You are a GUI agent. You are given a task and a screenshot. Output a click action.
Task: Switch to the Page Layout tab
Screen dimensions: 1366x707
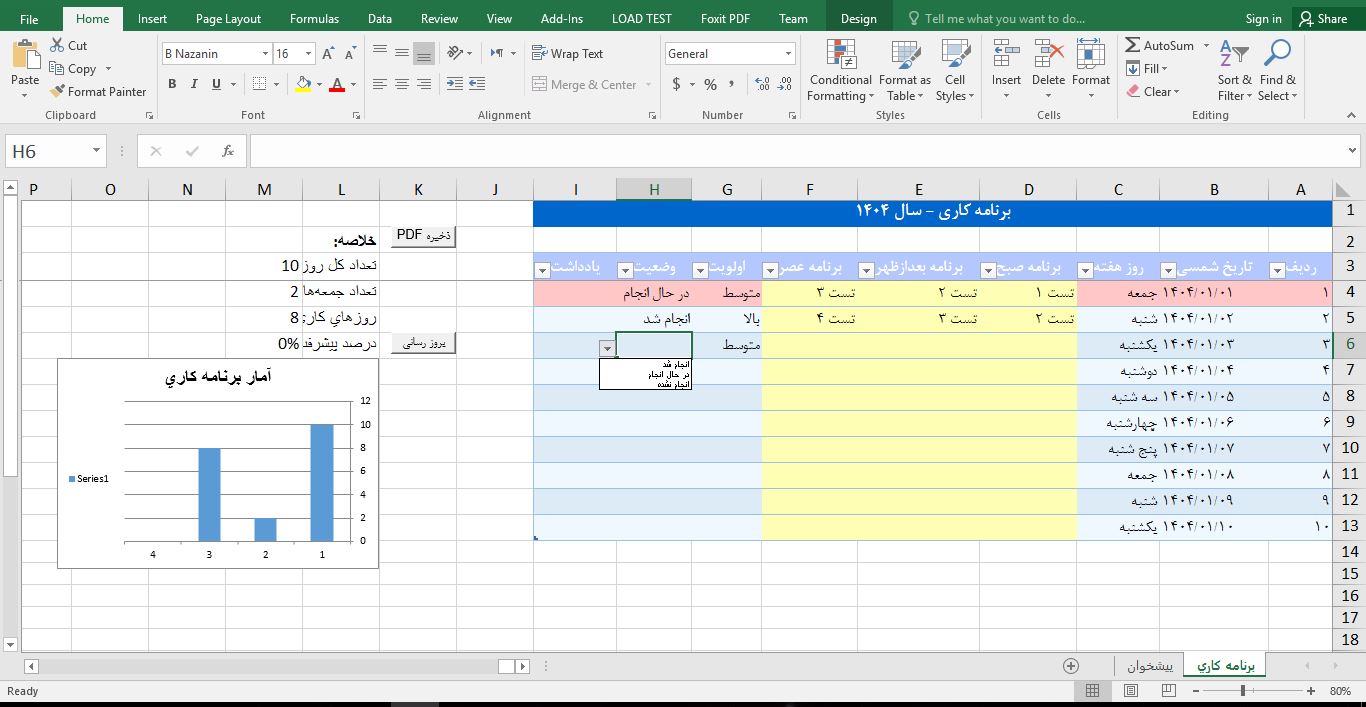tap(228, 18)
